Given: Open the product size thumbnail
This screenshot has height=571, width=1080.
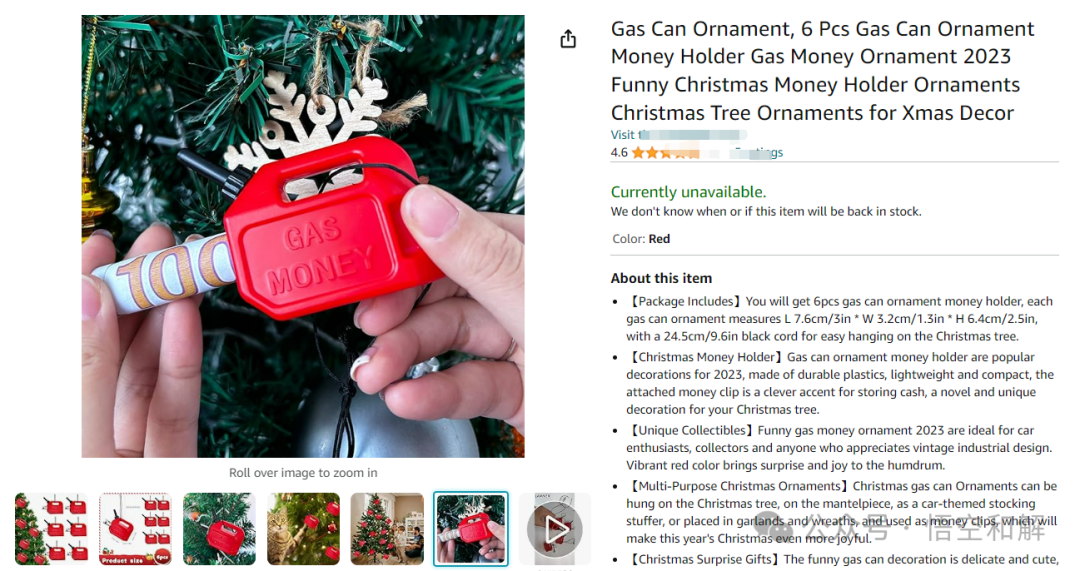Looking at the screenshot, I should pyautogui.click(x=136, y=529).
